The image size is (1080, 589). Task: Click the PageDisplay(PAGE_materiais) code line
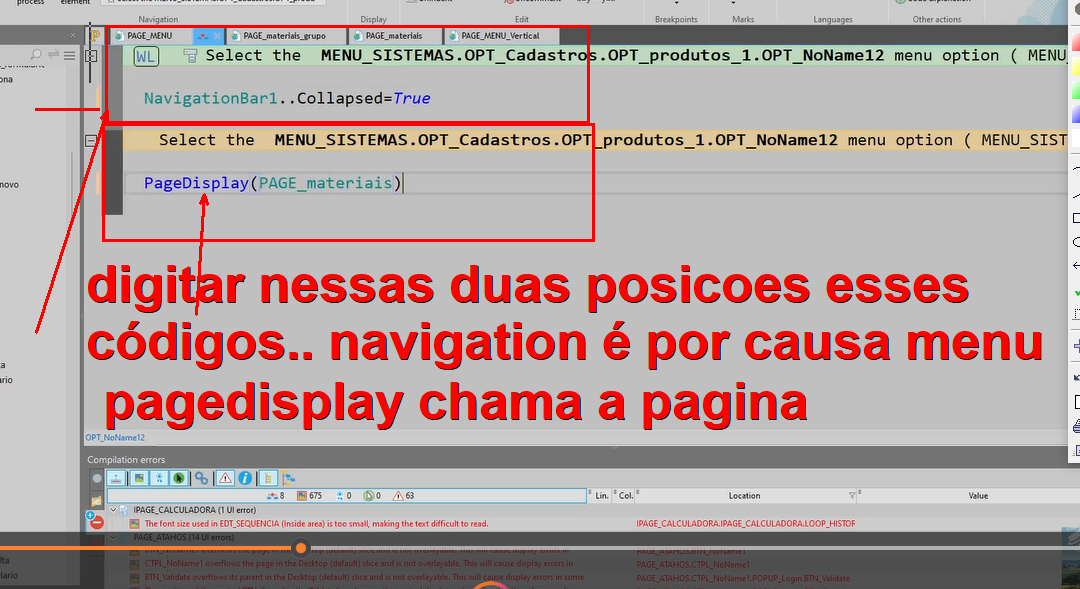273,183
